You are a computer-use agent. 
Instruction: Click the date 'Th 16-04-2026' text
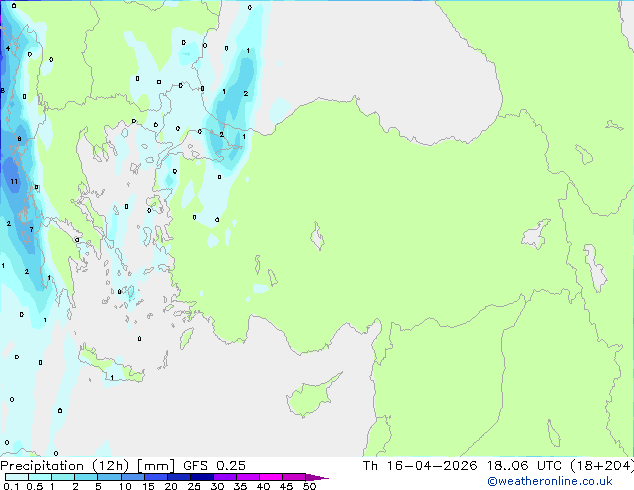[x=420, y=466]
